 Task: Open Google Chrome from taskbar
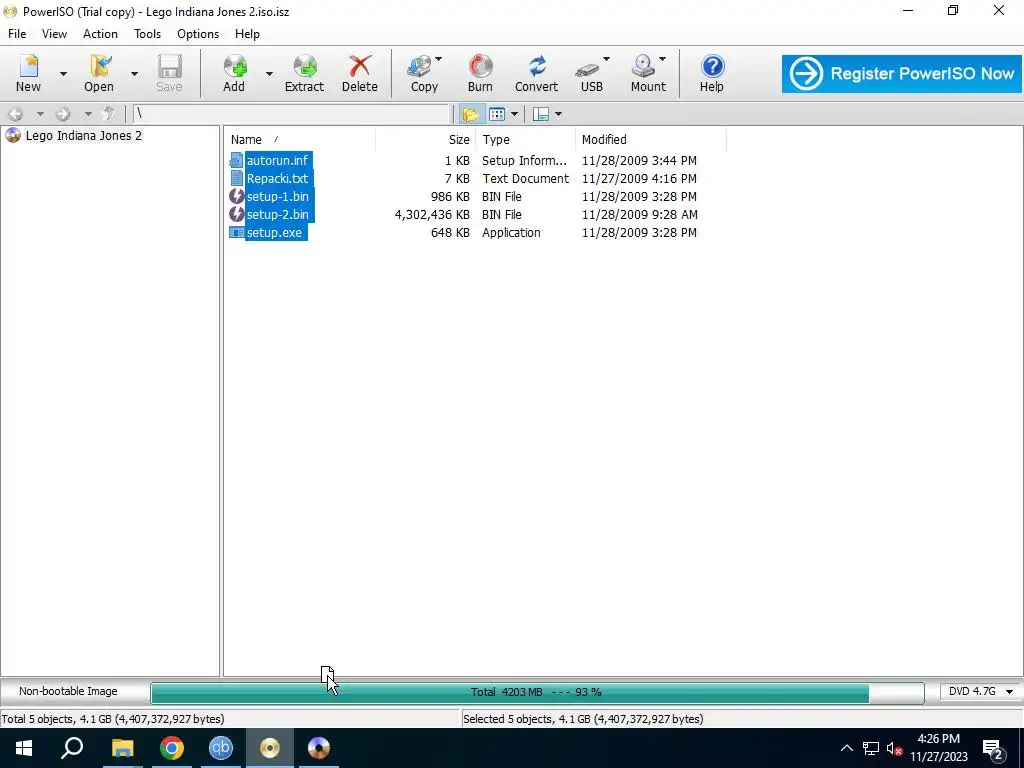(172, 748)
